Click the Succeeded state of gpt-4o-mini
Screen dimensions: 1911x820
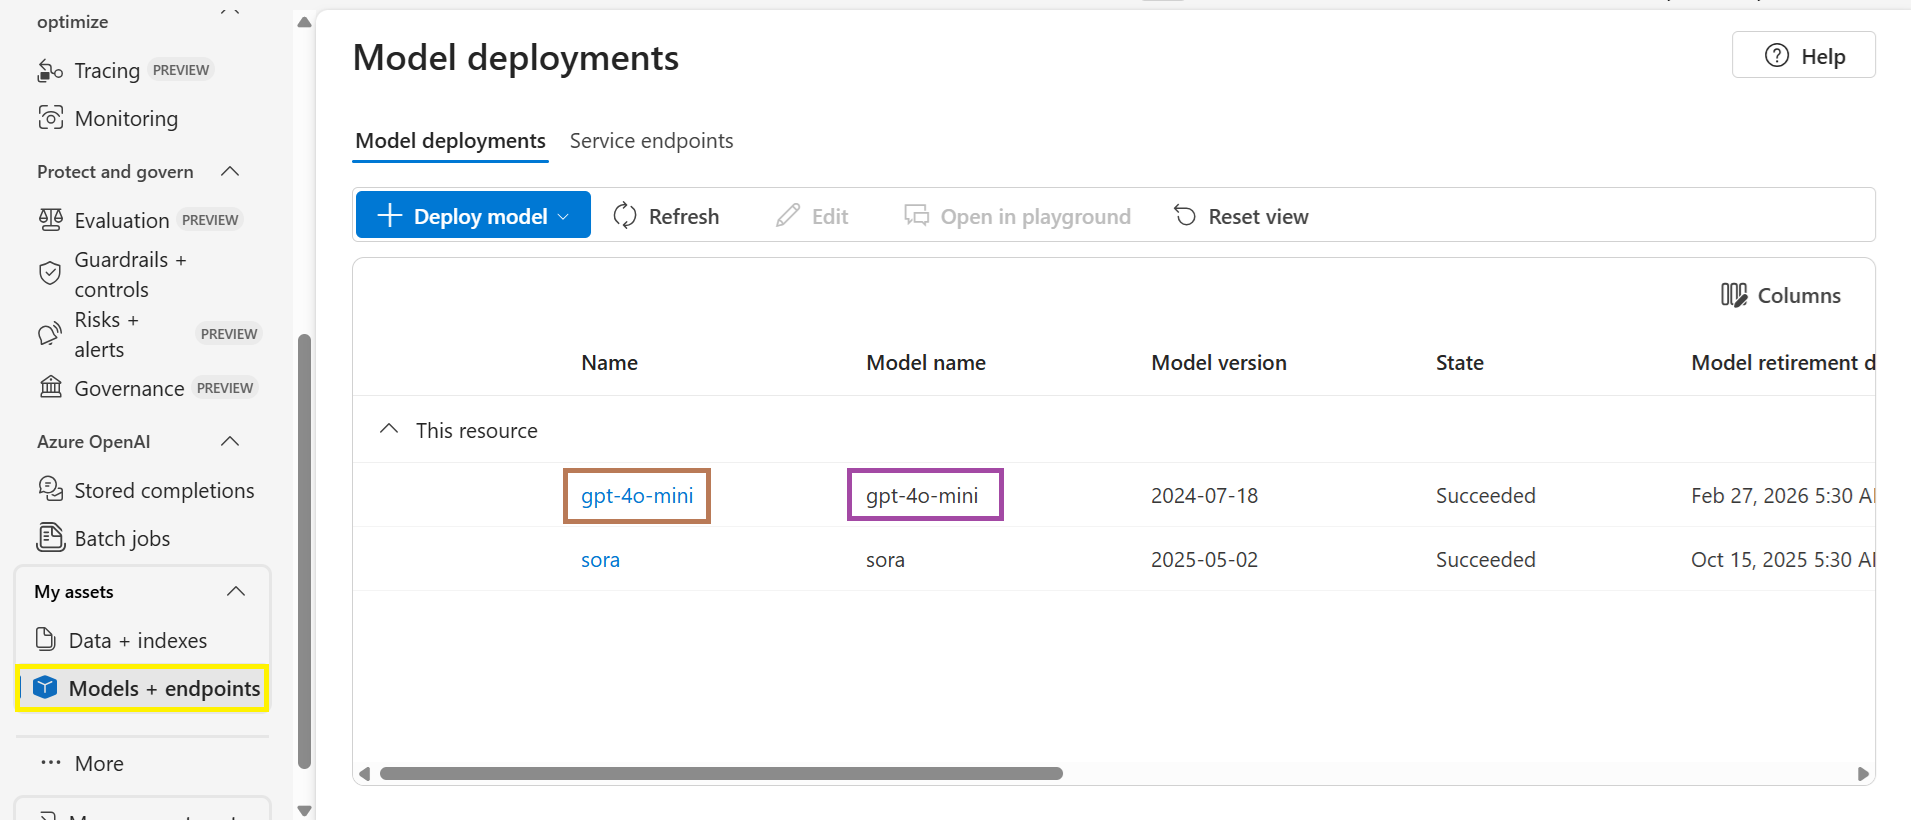coord(1485,495)
